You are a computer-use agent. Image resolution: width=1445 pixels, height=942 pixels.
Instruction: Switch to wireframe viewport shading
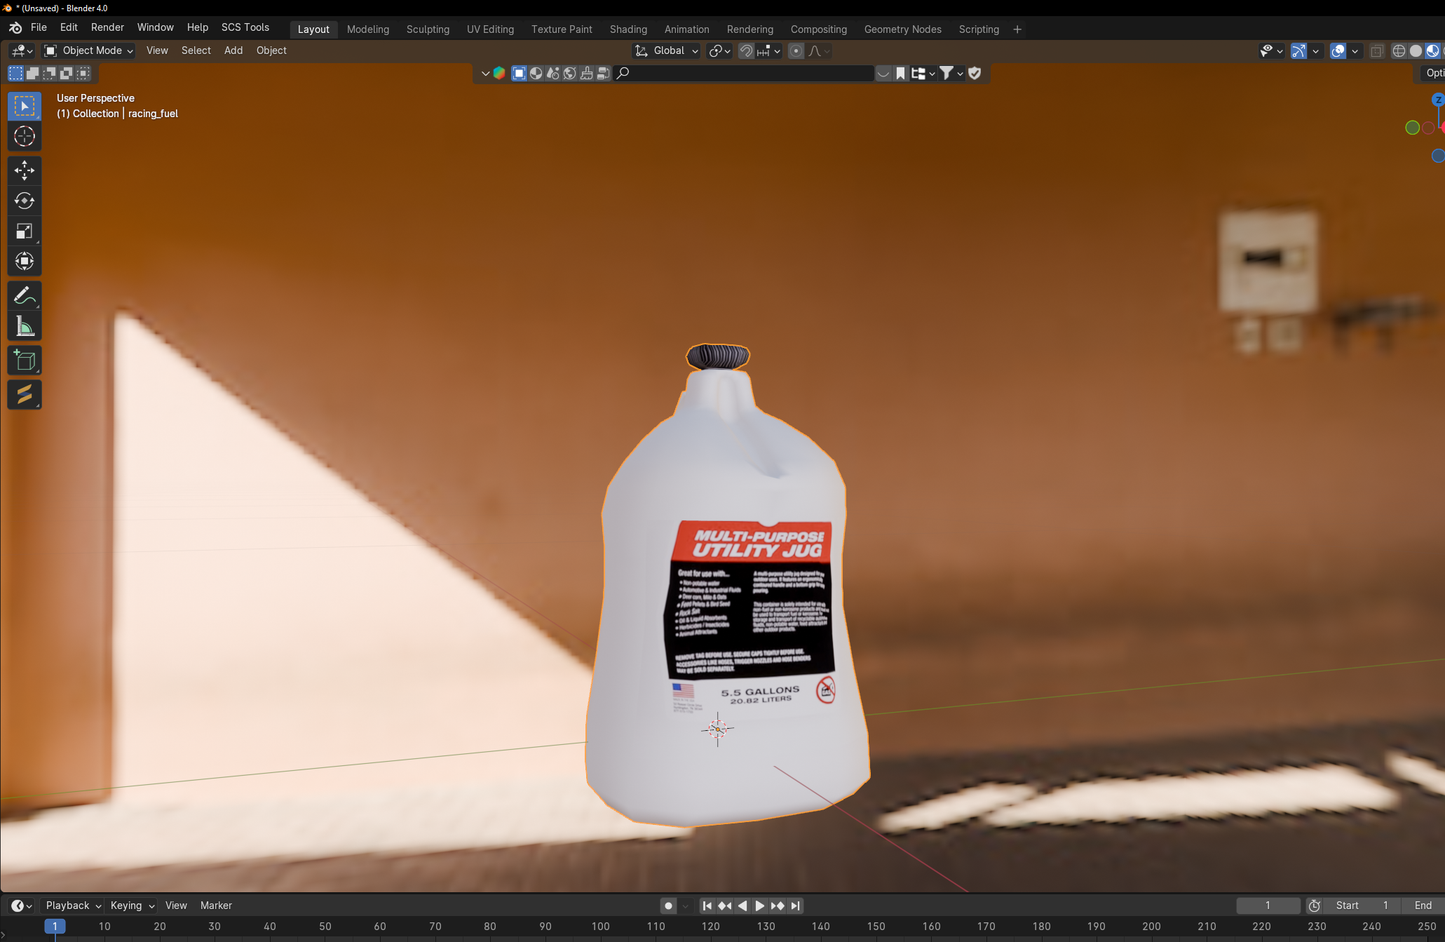pos(1399,51)
